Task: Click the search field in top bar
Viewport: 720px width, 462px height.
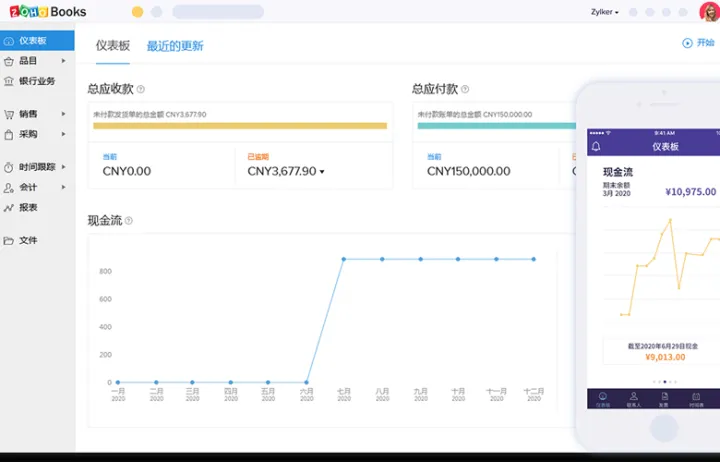Action: coord(218,12)
